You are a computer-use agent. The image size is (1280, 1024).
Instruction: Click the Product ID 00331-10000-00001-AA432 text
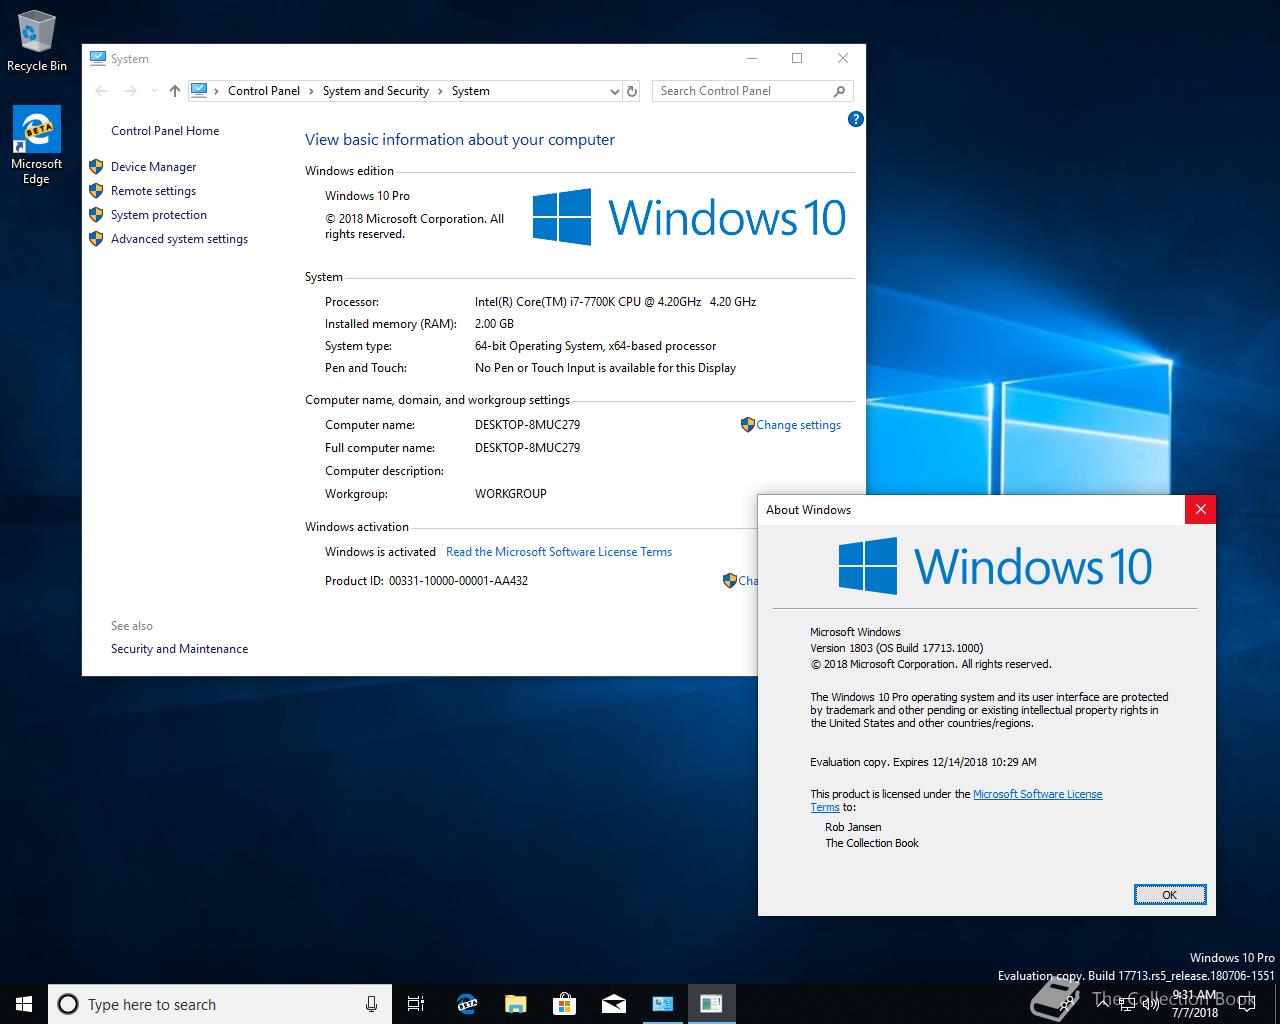[x=427, y=581]
